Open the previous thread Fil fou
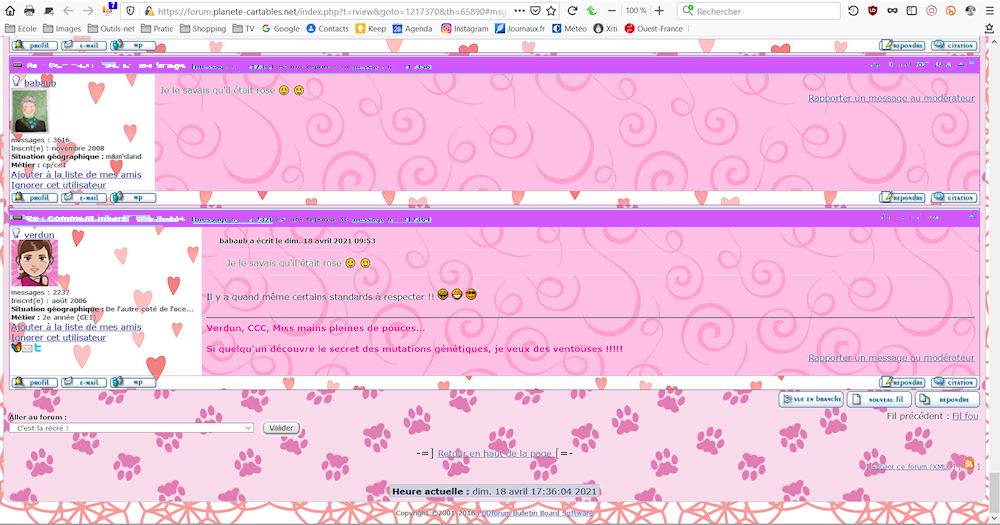This screenshot has width=1000, height=525. click(965, 416)
